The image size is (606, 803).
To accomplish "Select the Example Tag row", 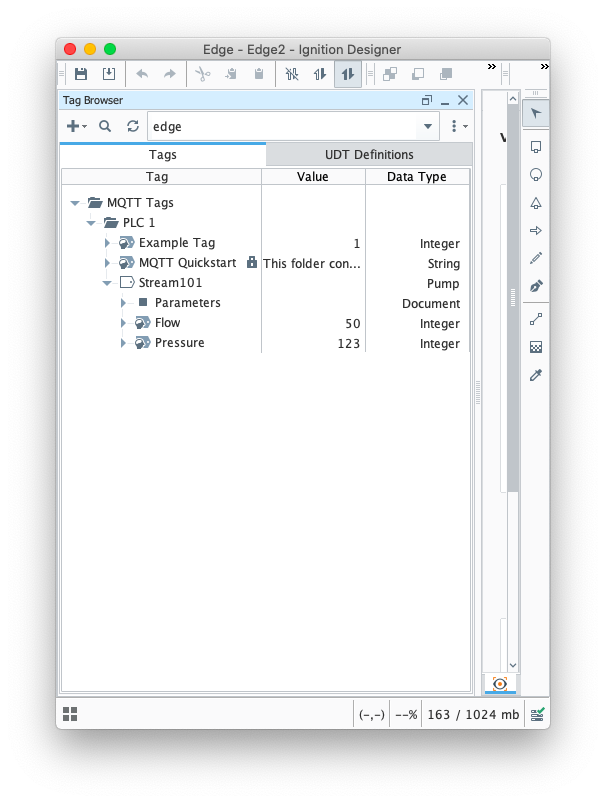I will click(177, 243).
